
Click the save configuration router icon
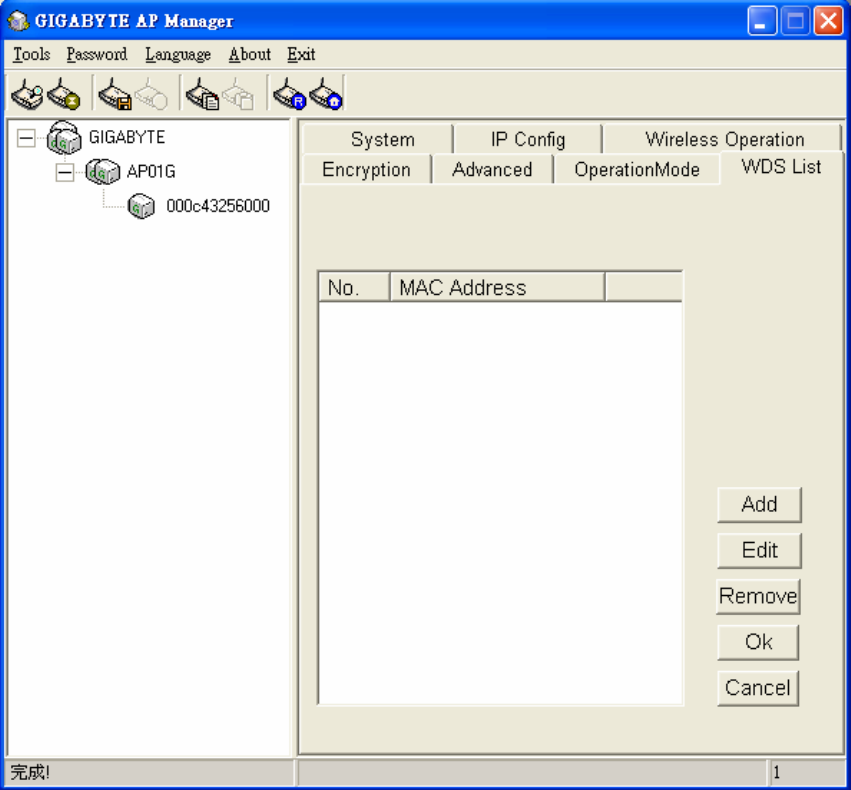(x=115, y=94)
